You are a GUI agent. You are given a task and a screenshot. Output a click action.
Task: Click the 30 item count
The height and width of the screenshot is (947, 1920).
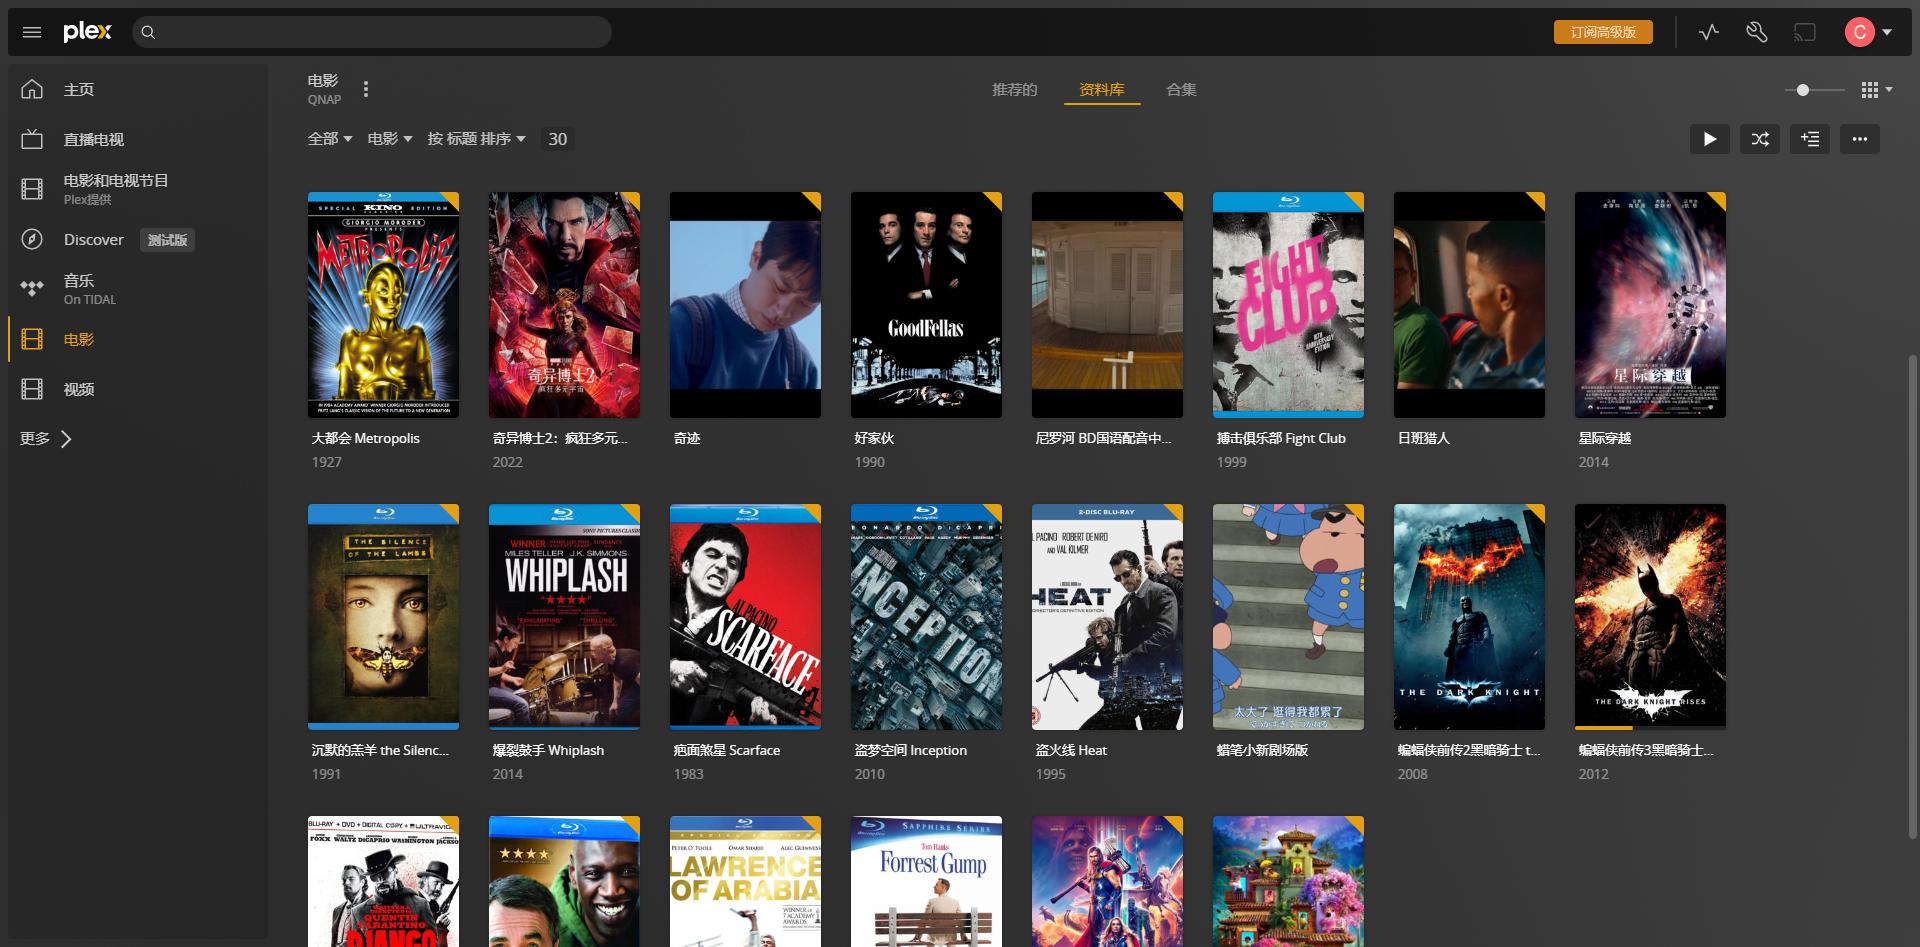click(x=557, y=139)
